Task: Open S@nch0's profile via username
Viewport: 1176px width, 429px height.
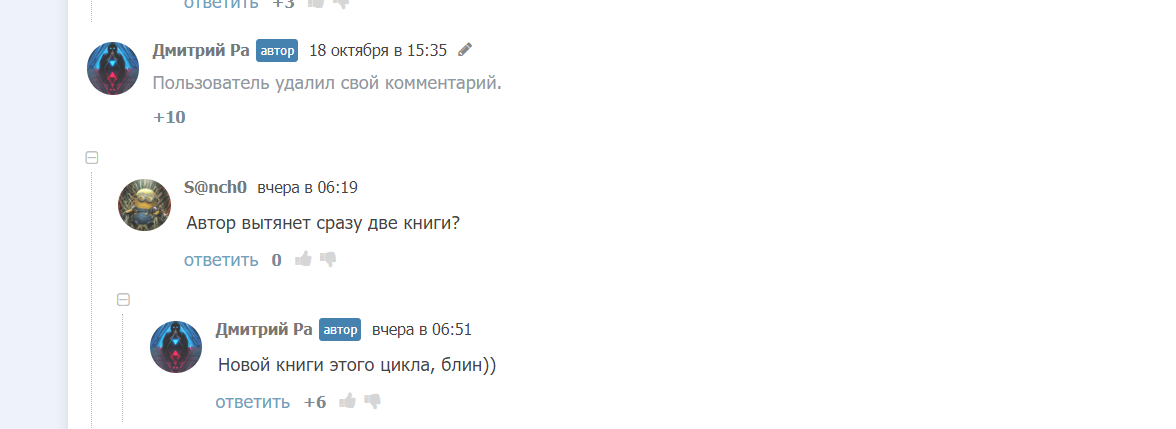Action: 216,187
